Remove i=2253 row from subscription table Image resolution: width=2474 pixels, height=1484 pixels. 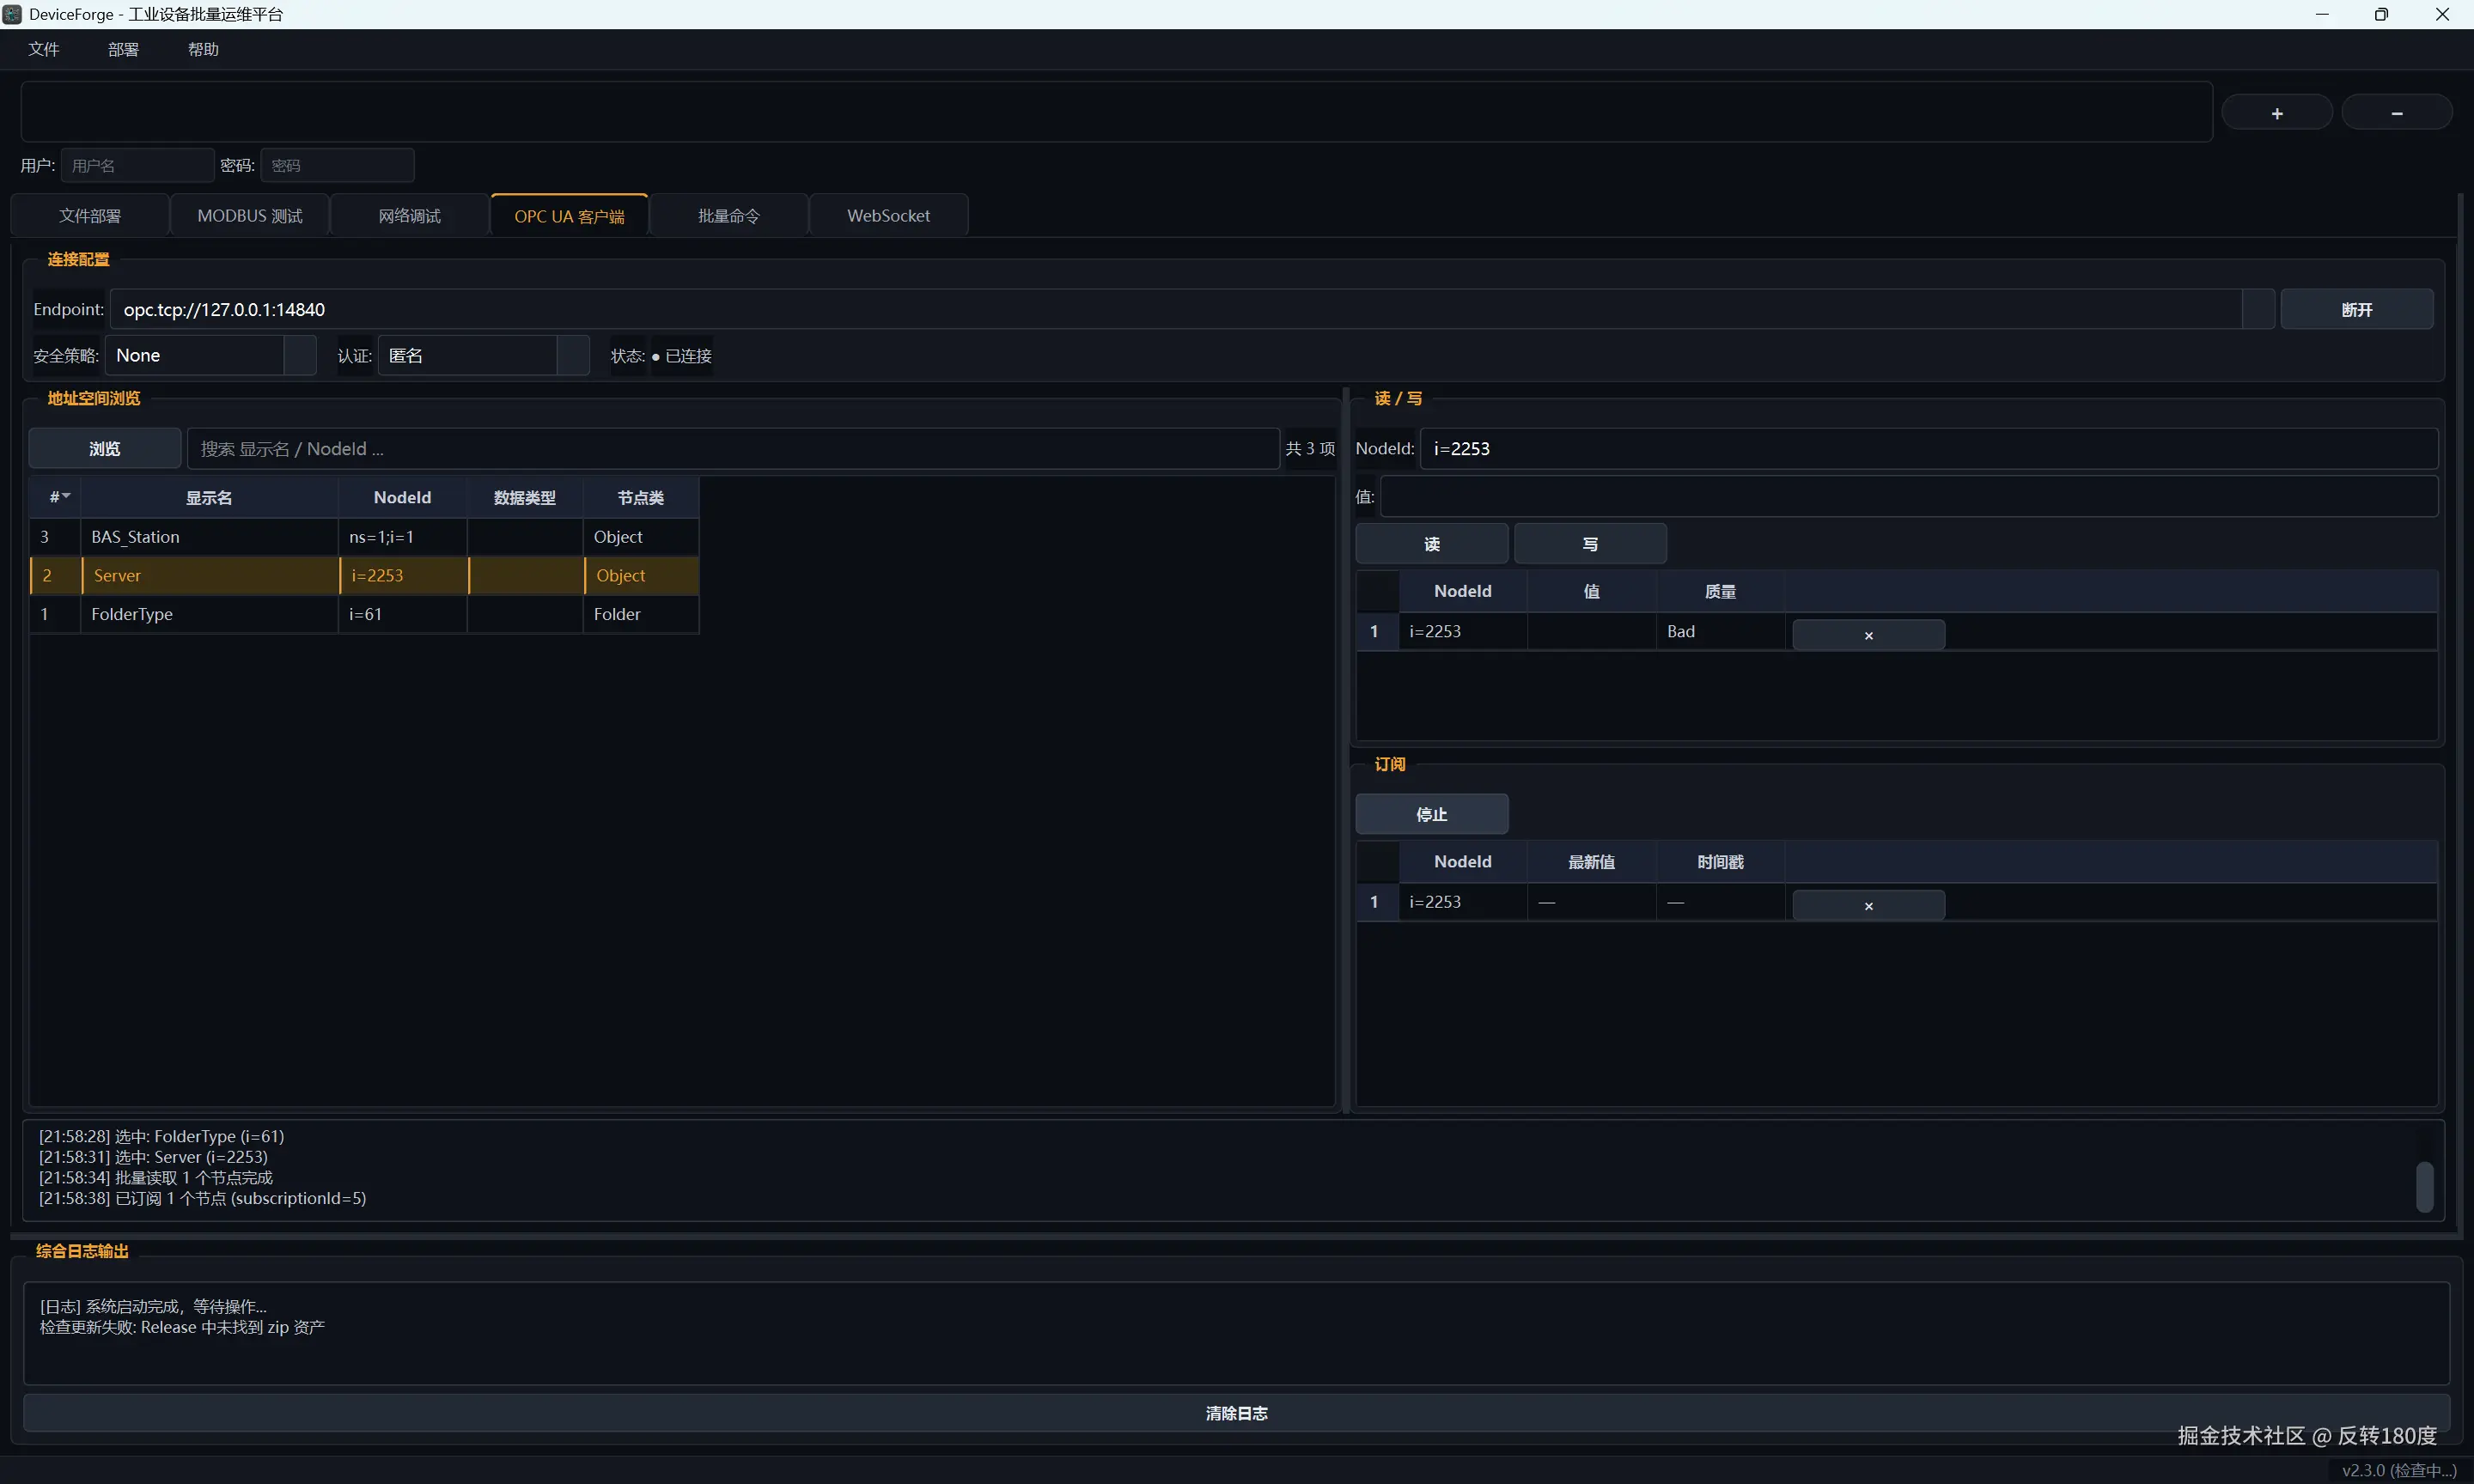(x=1868, y=905)
